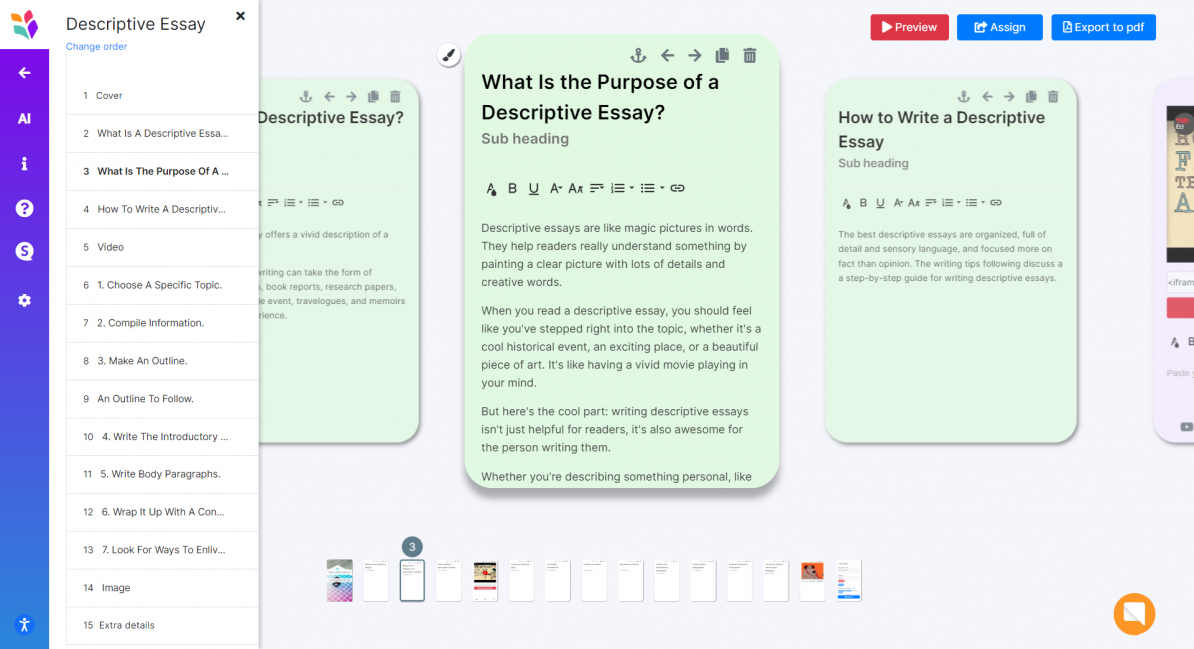Delete the slide using the trash icon
This screenshot has width=1194, height=649.
click(x=749, y=55)
